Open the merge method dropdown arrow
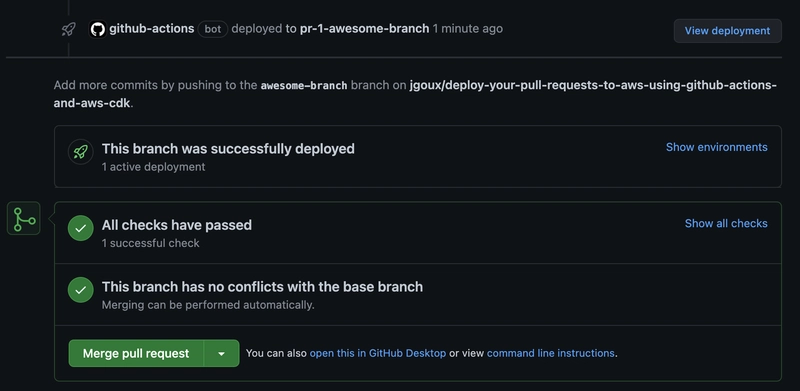This screenshot has width=800, height=391. coord(221,353)
